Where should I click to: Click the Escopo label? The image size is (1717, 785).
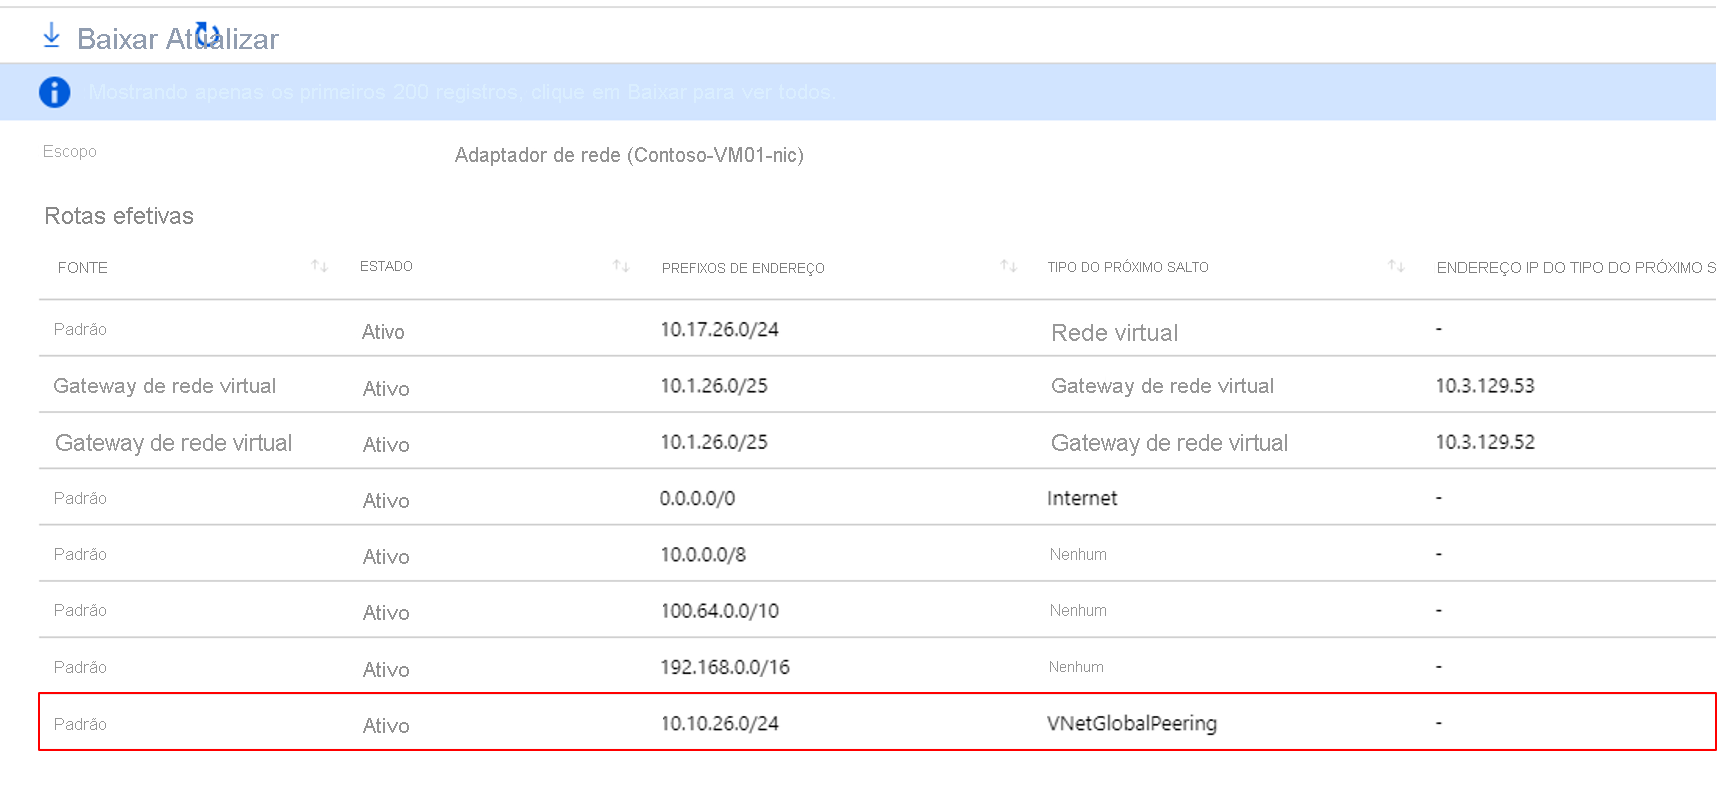point(70,152)
